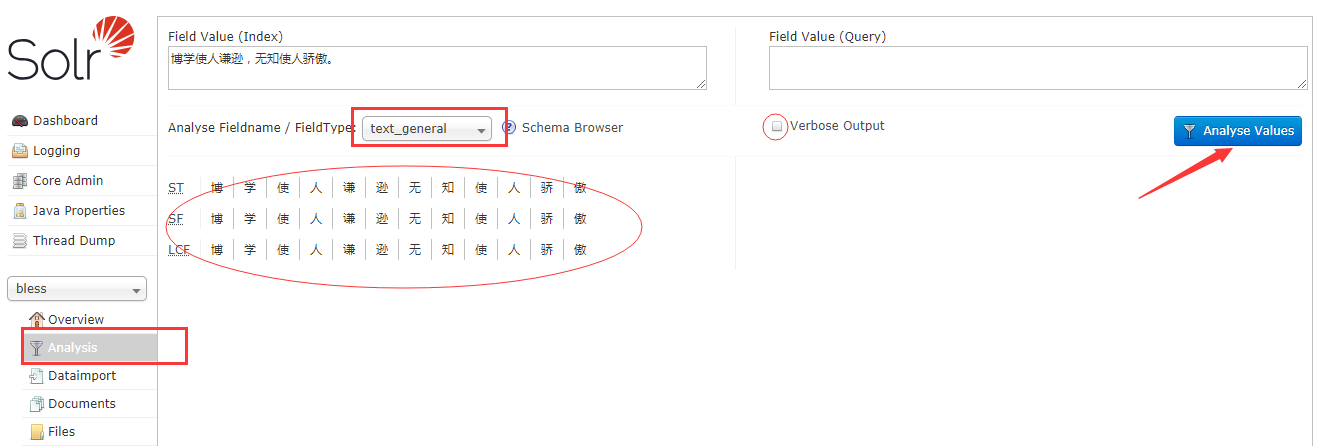Click the Dataimport icon
Screen dimensions: 1321x446
pyautogui.click(x=37, y=376)
